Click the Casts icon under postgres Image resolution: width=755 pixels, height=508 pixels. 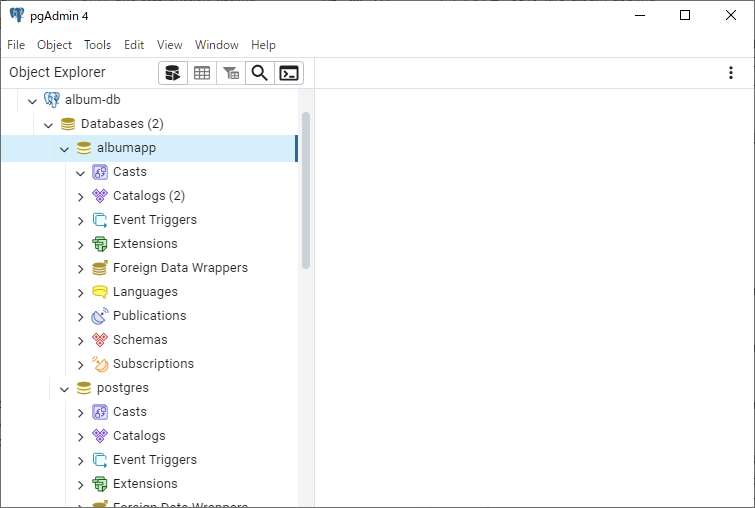(x=100, y=412)
